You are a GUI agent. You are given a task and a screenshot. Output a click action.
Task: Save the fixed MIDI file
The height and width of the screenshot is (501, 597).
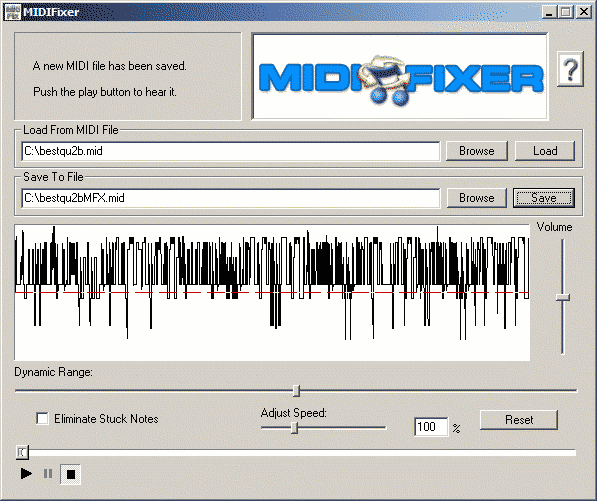tap(544, 198)
